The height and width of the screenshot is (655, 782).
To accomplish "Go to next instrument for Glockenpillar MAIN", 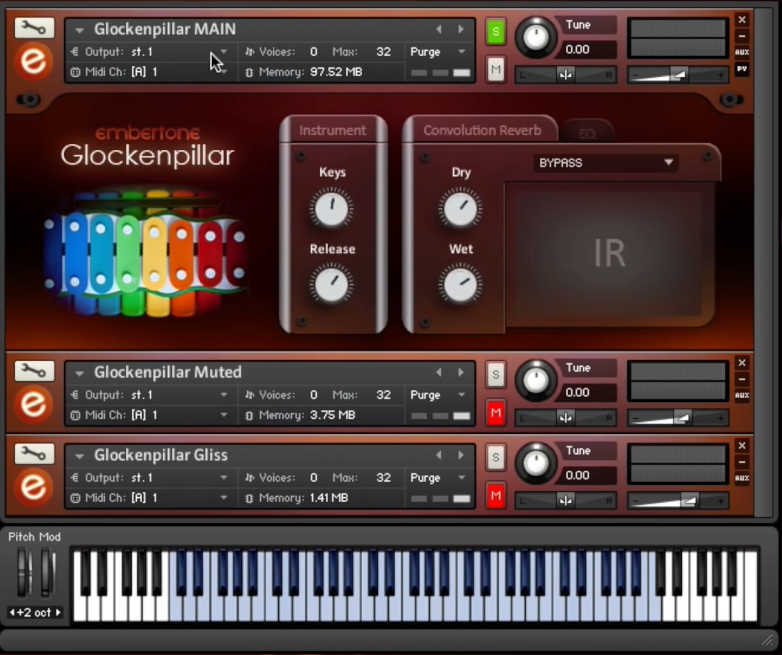I will click(461, 29).
